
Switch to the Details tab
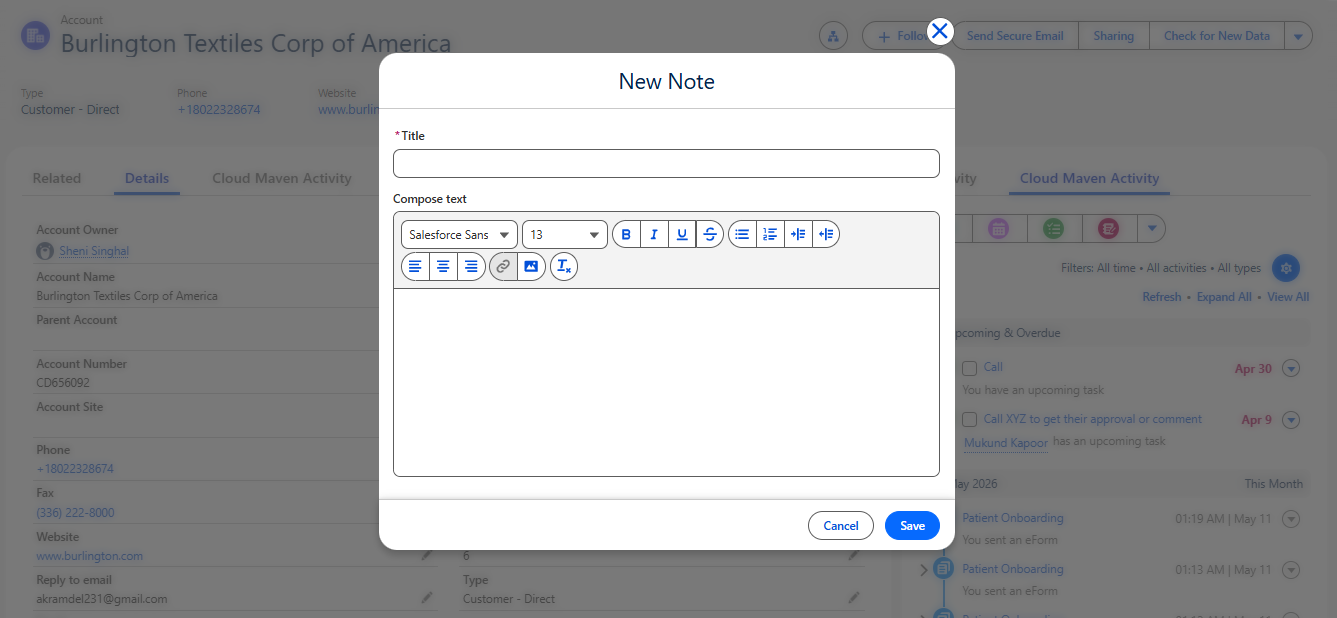click(x=147, y=178)
